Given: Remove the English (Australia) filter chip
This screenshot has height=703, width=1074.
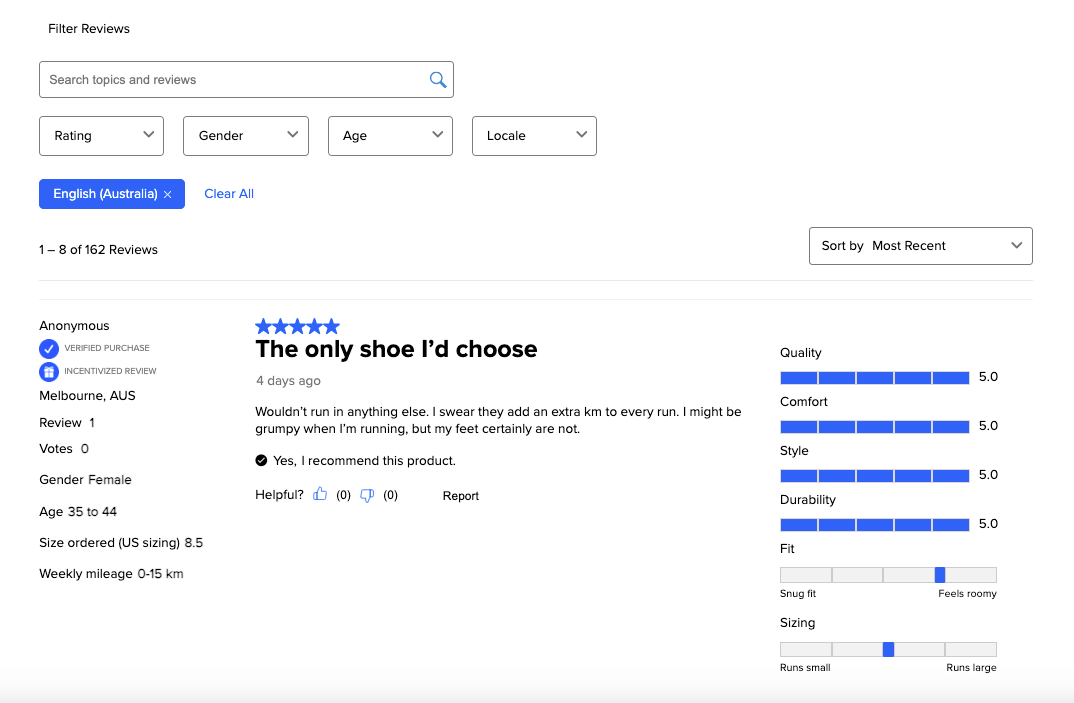Looking at the screenshot, I should pos(168,194).
